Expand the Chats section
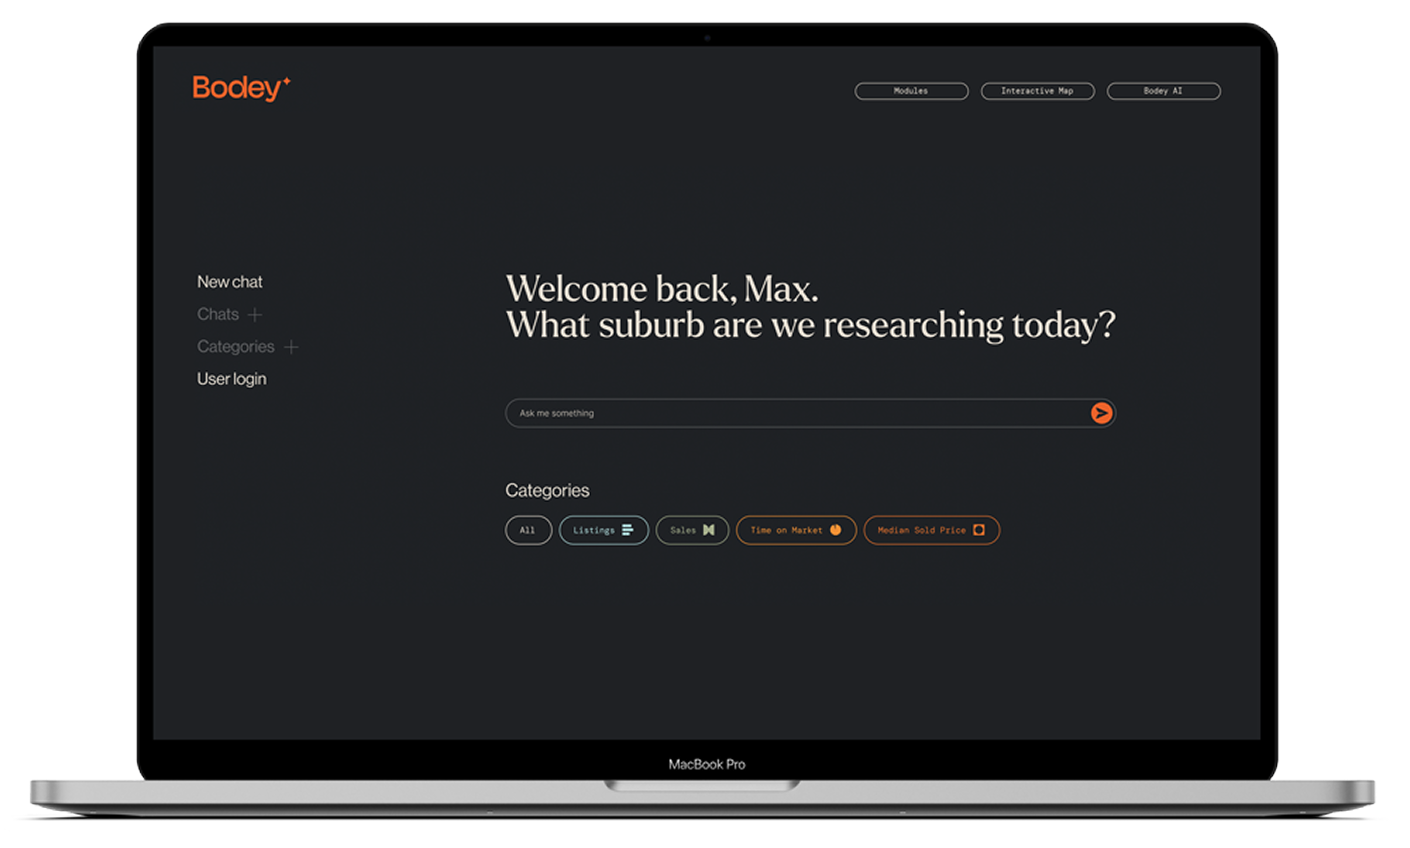1410x848 pixels. pos(218,314)
